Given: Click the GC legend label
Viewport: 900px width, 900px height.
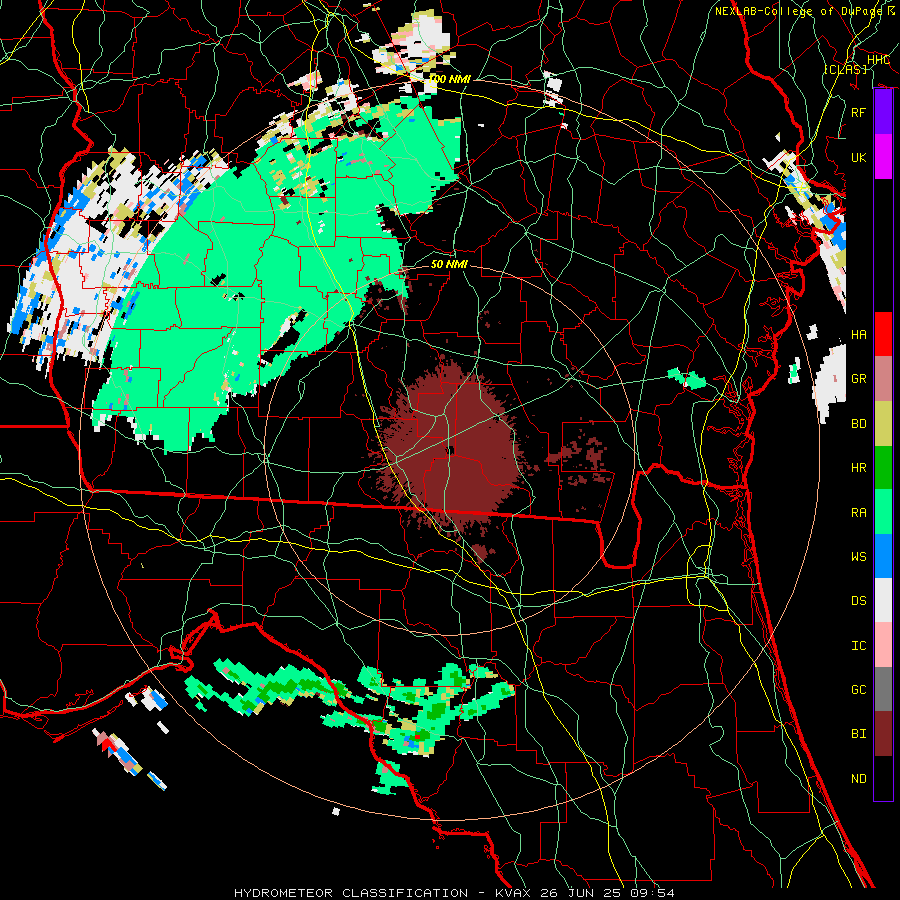Looking at the screenshot, I should [x=859, y=689].
